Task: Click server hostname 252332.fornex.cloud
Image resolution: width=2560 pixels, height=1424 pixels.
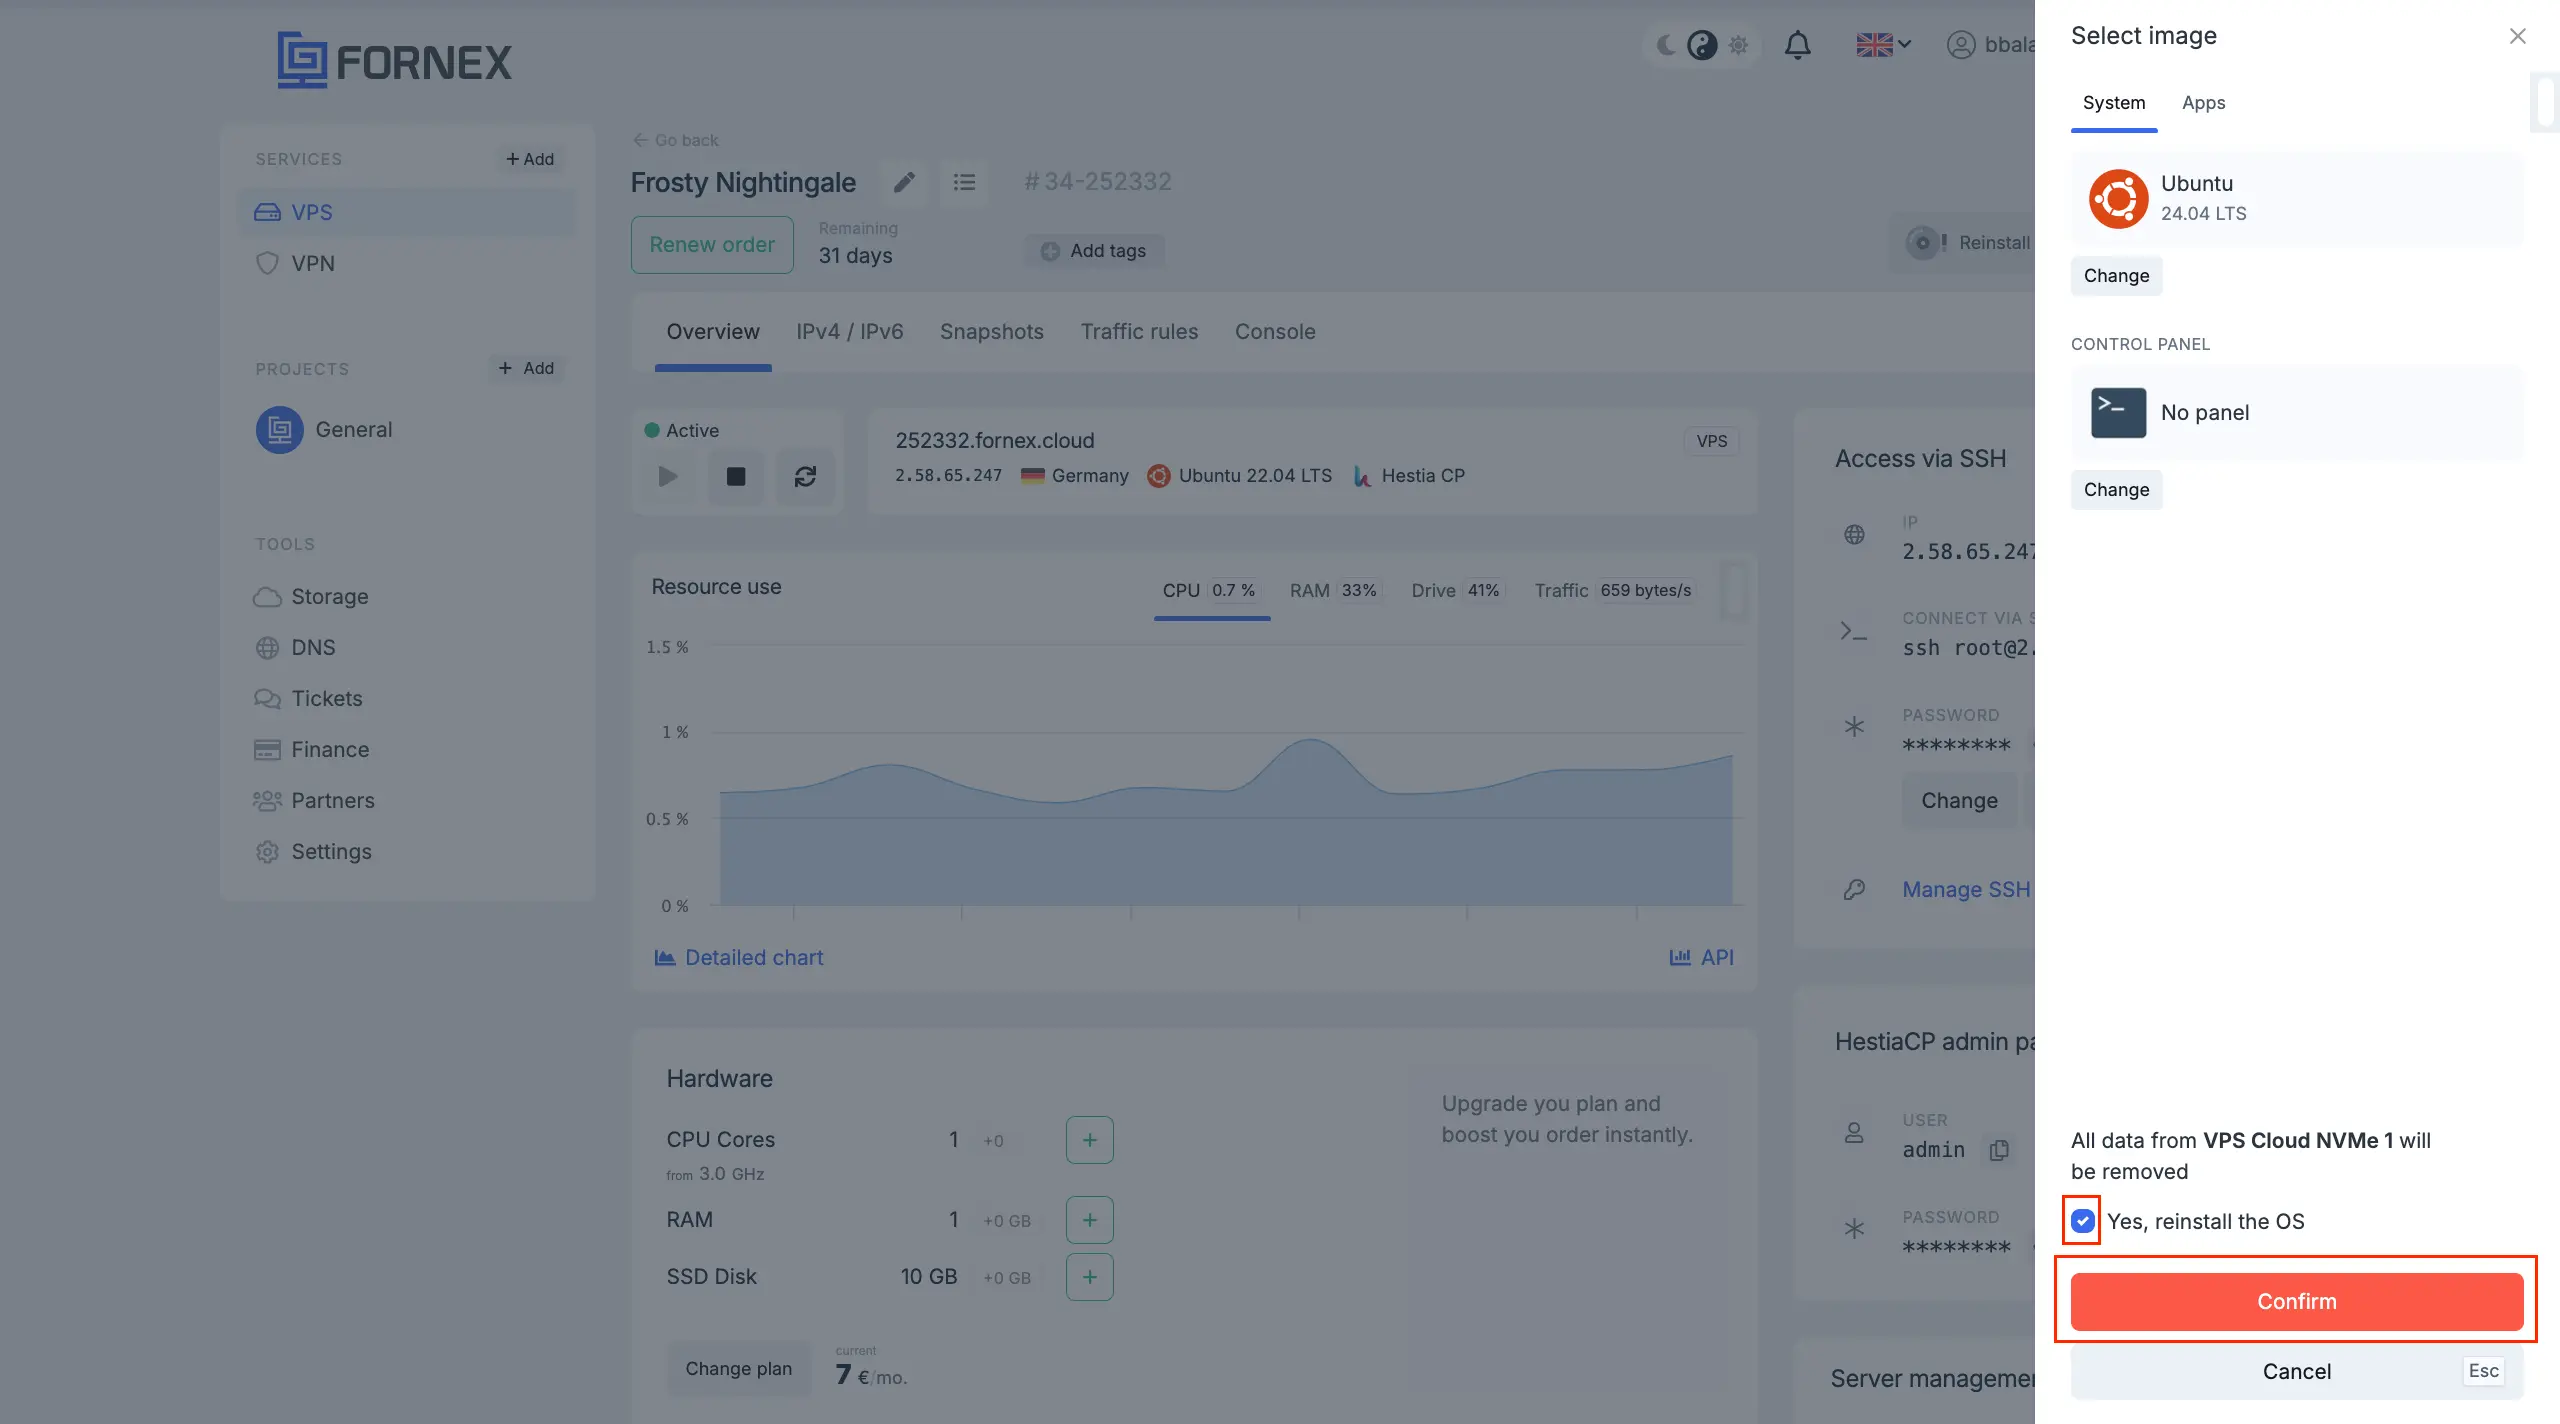Action: [995, 441]
